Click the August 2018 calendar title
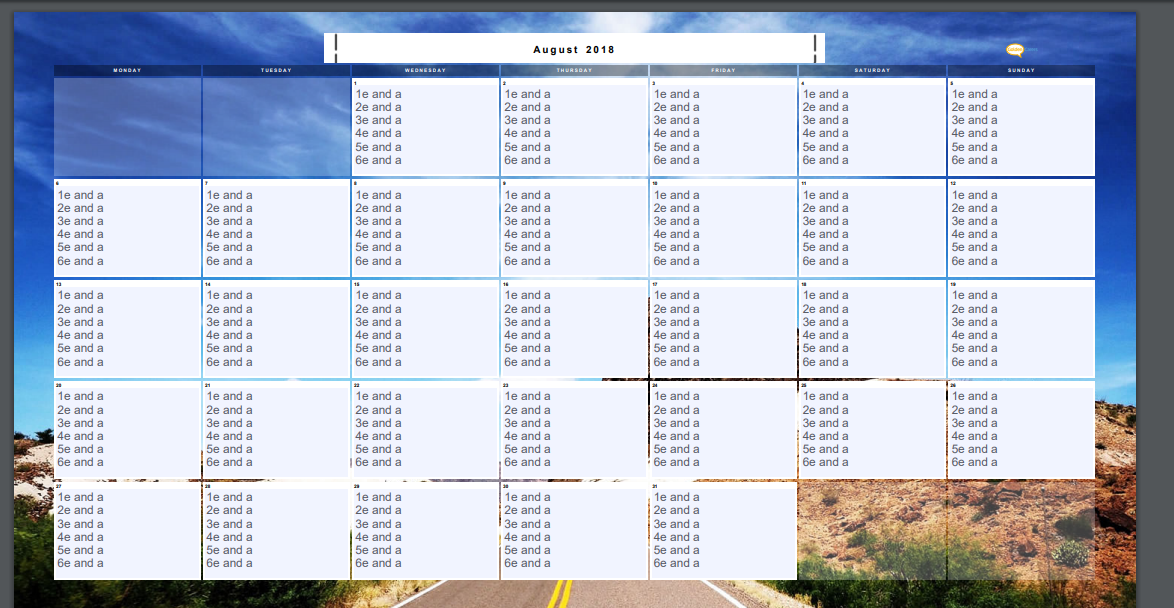The image size is (1174, 608). click(x=573, y=48)
